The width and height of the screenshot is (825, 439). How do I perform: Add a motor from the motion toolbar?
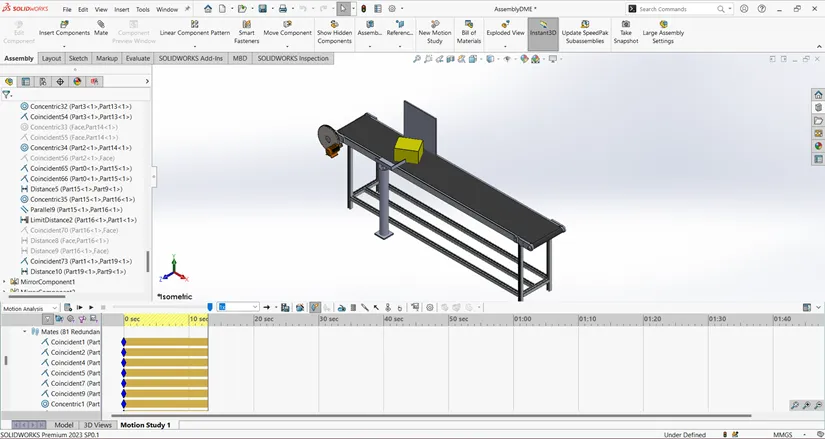pos(341,307)
